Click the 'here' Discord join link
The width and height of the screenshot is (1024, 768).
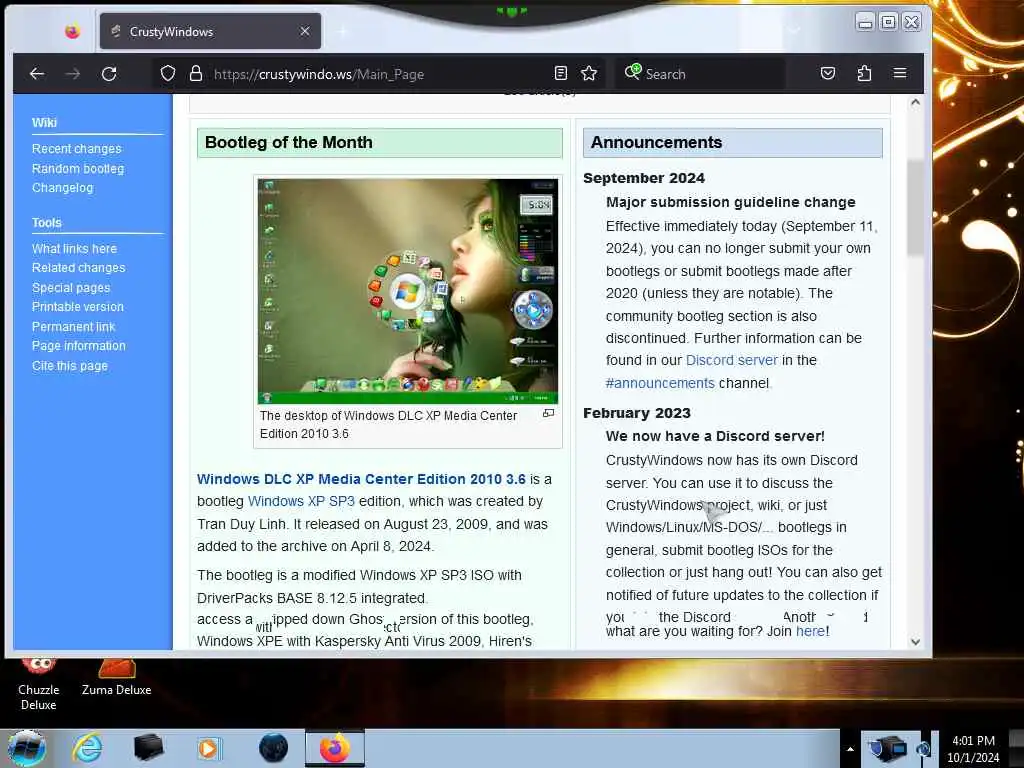click(x=810, y=631)
